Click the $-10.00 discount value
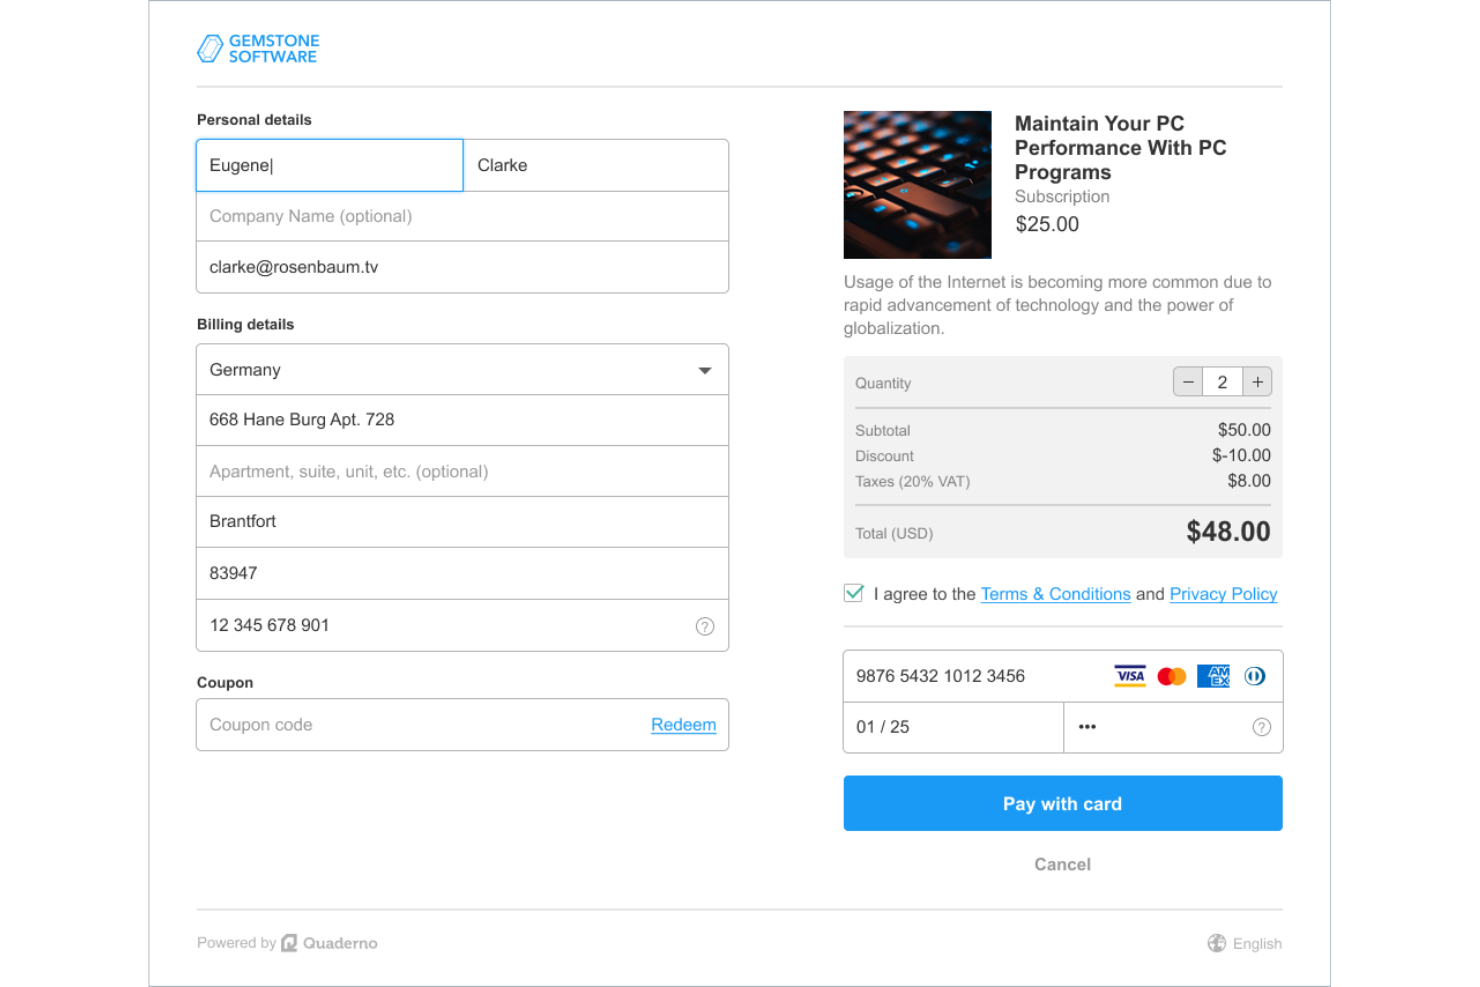Viewport: 1480px width, 987px height. coord(1241,455)
